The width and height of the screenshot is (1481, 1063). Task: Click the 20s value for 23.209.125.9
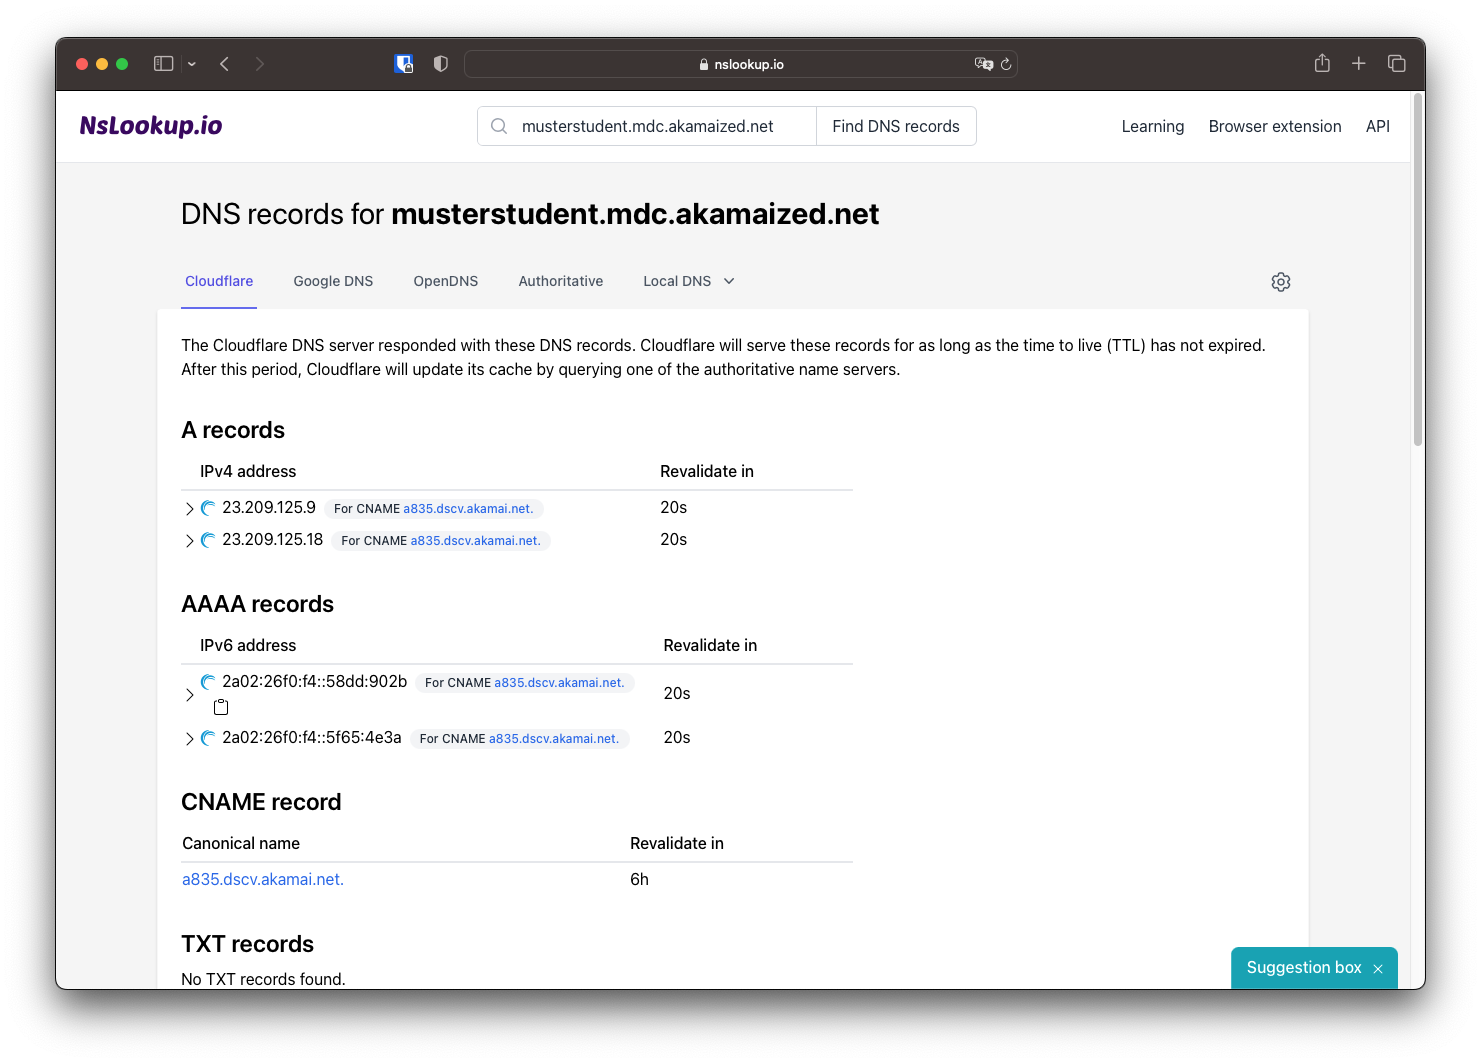coord(673,508)
